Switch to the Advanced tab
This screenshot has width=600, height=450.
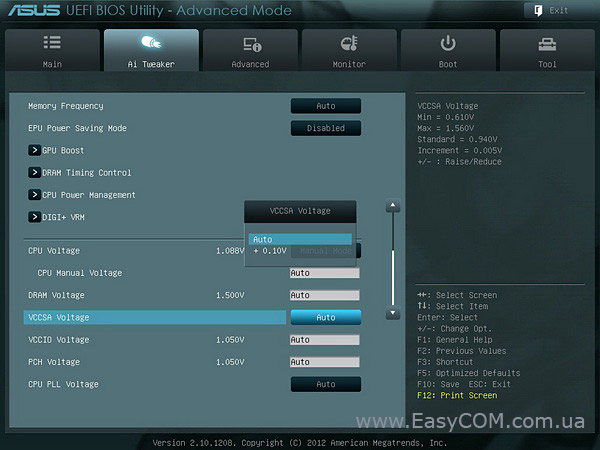pos(250,50)
